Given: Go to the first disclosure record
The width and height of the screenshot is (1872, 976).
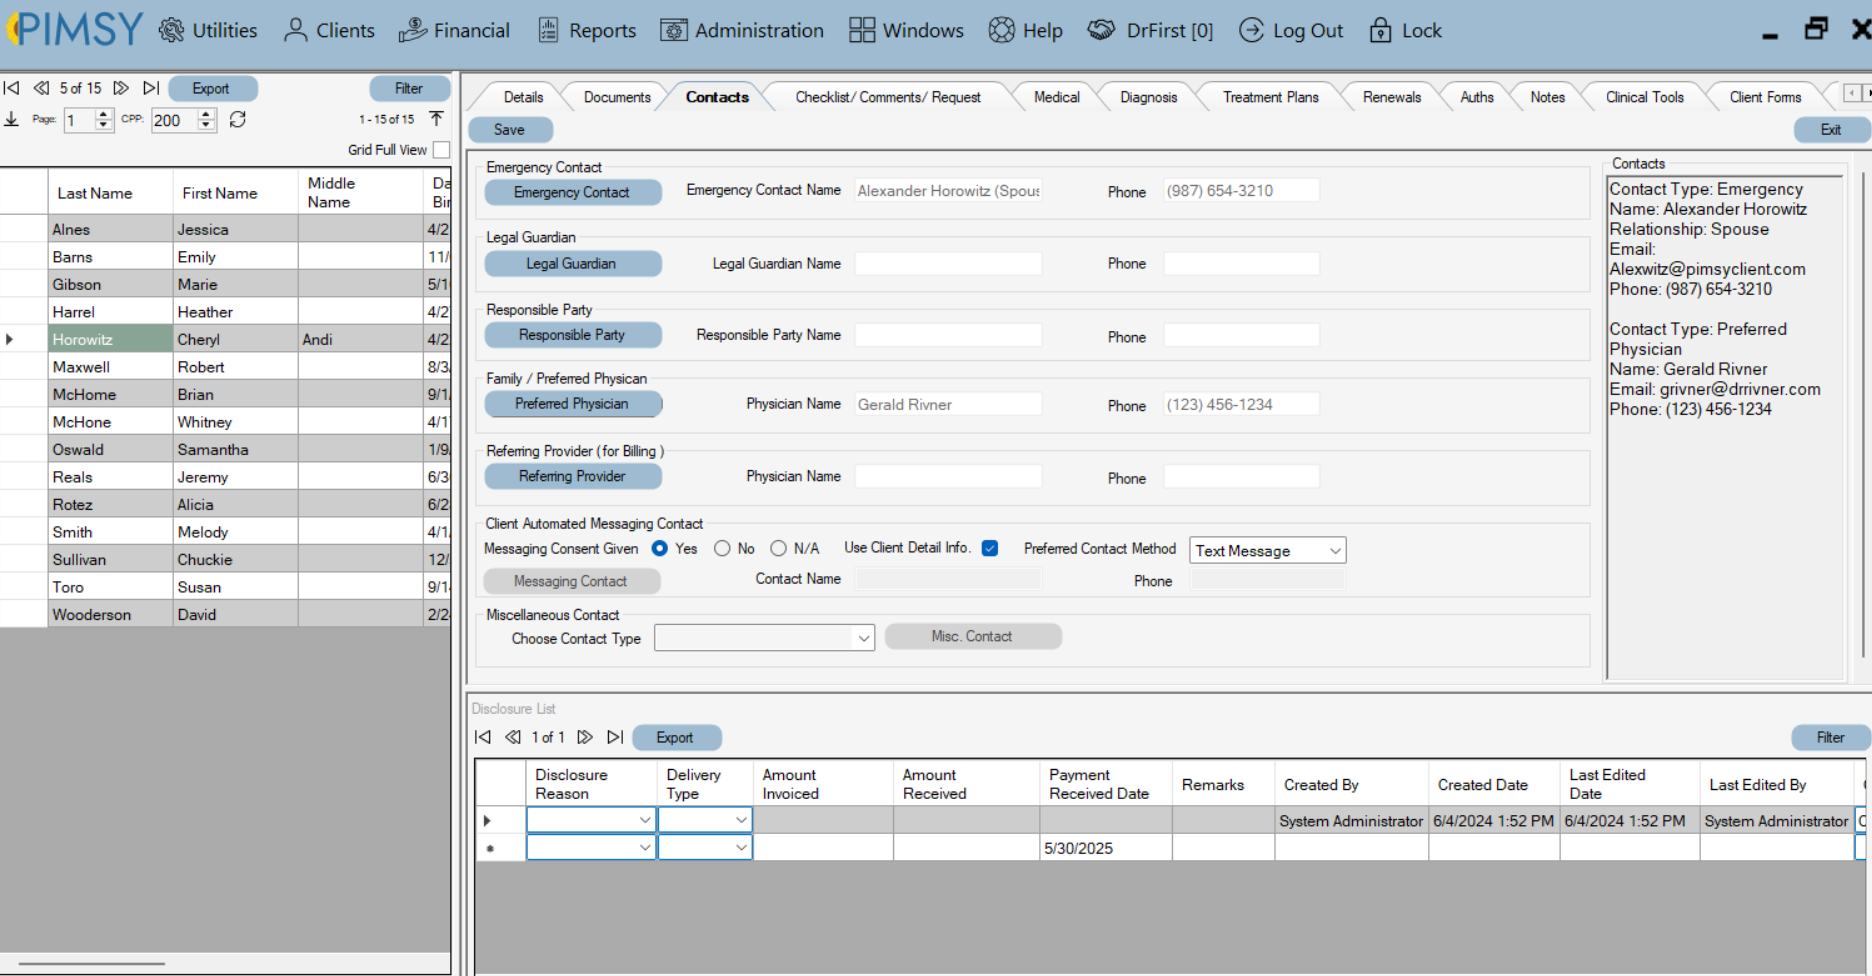Looking at the screenshot, I should (483, 737).
